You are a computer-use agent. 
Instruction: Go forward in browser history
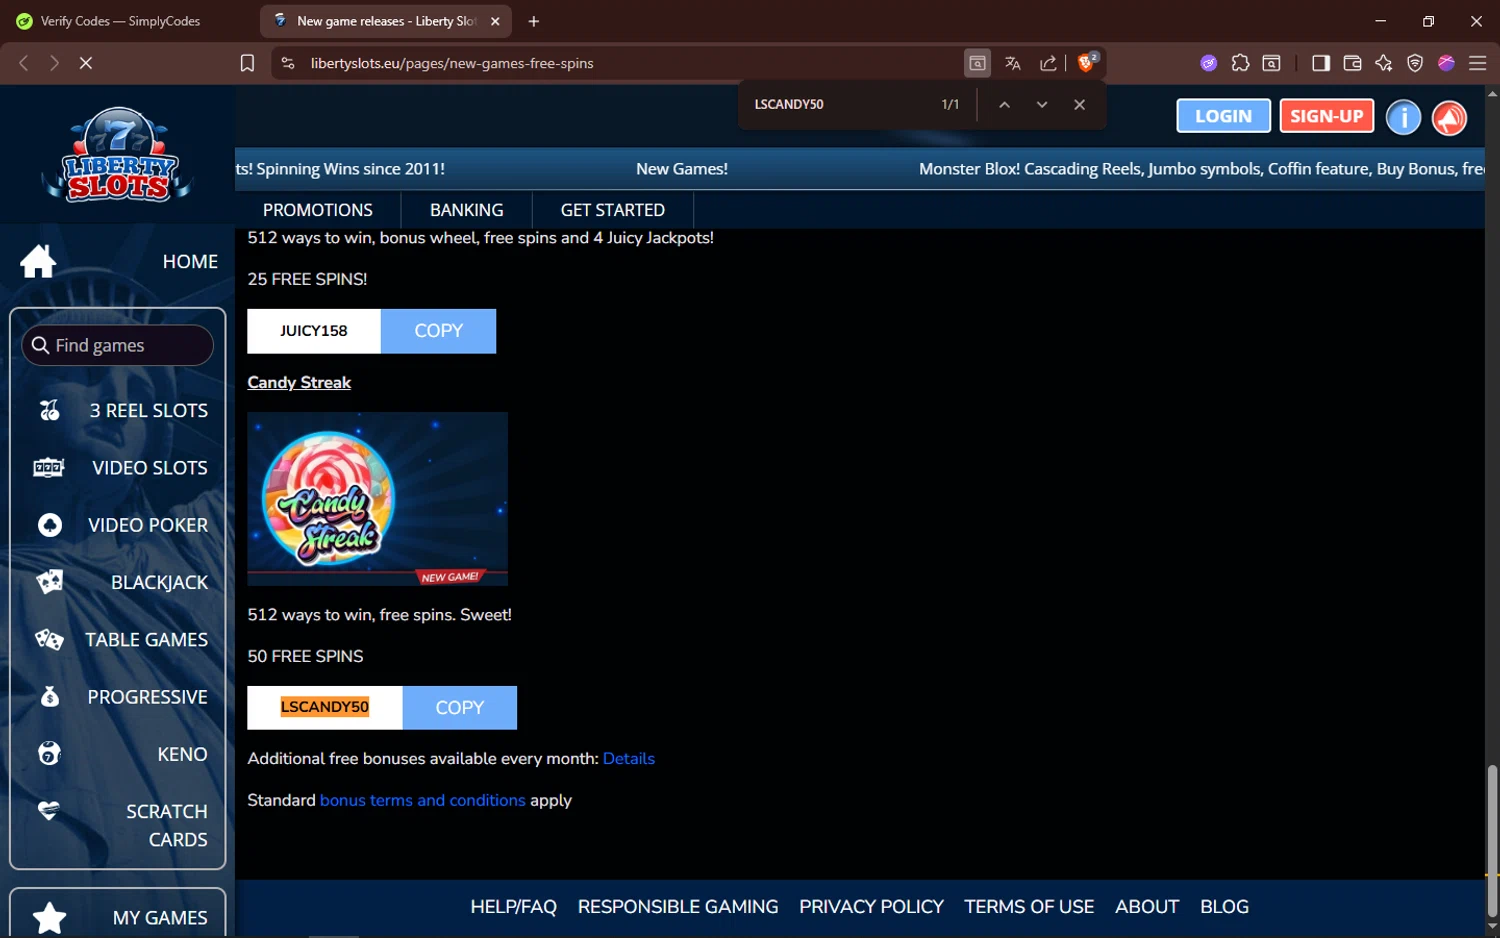pyautogui.click(x=54, y=63)
